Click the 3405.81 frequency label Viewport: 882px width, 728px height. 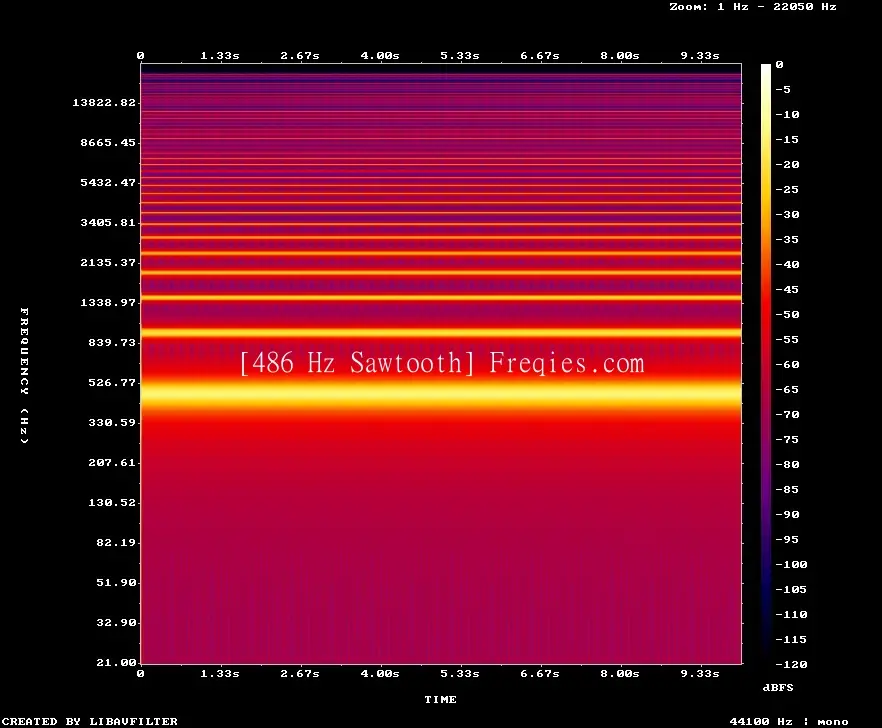[x=108, y=222]
